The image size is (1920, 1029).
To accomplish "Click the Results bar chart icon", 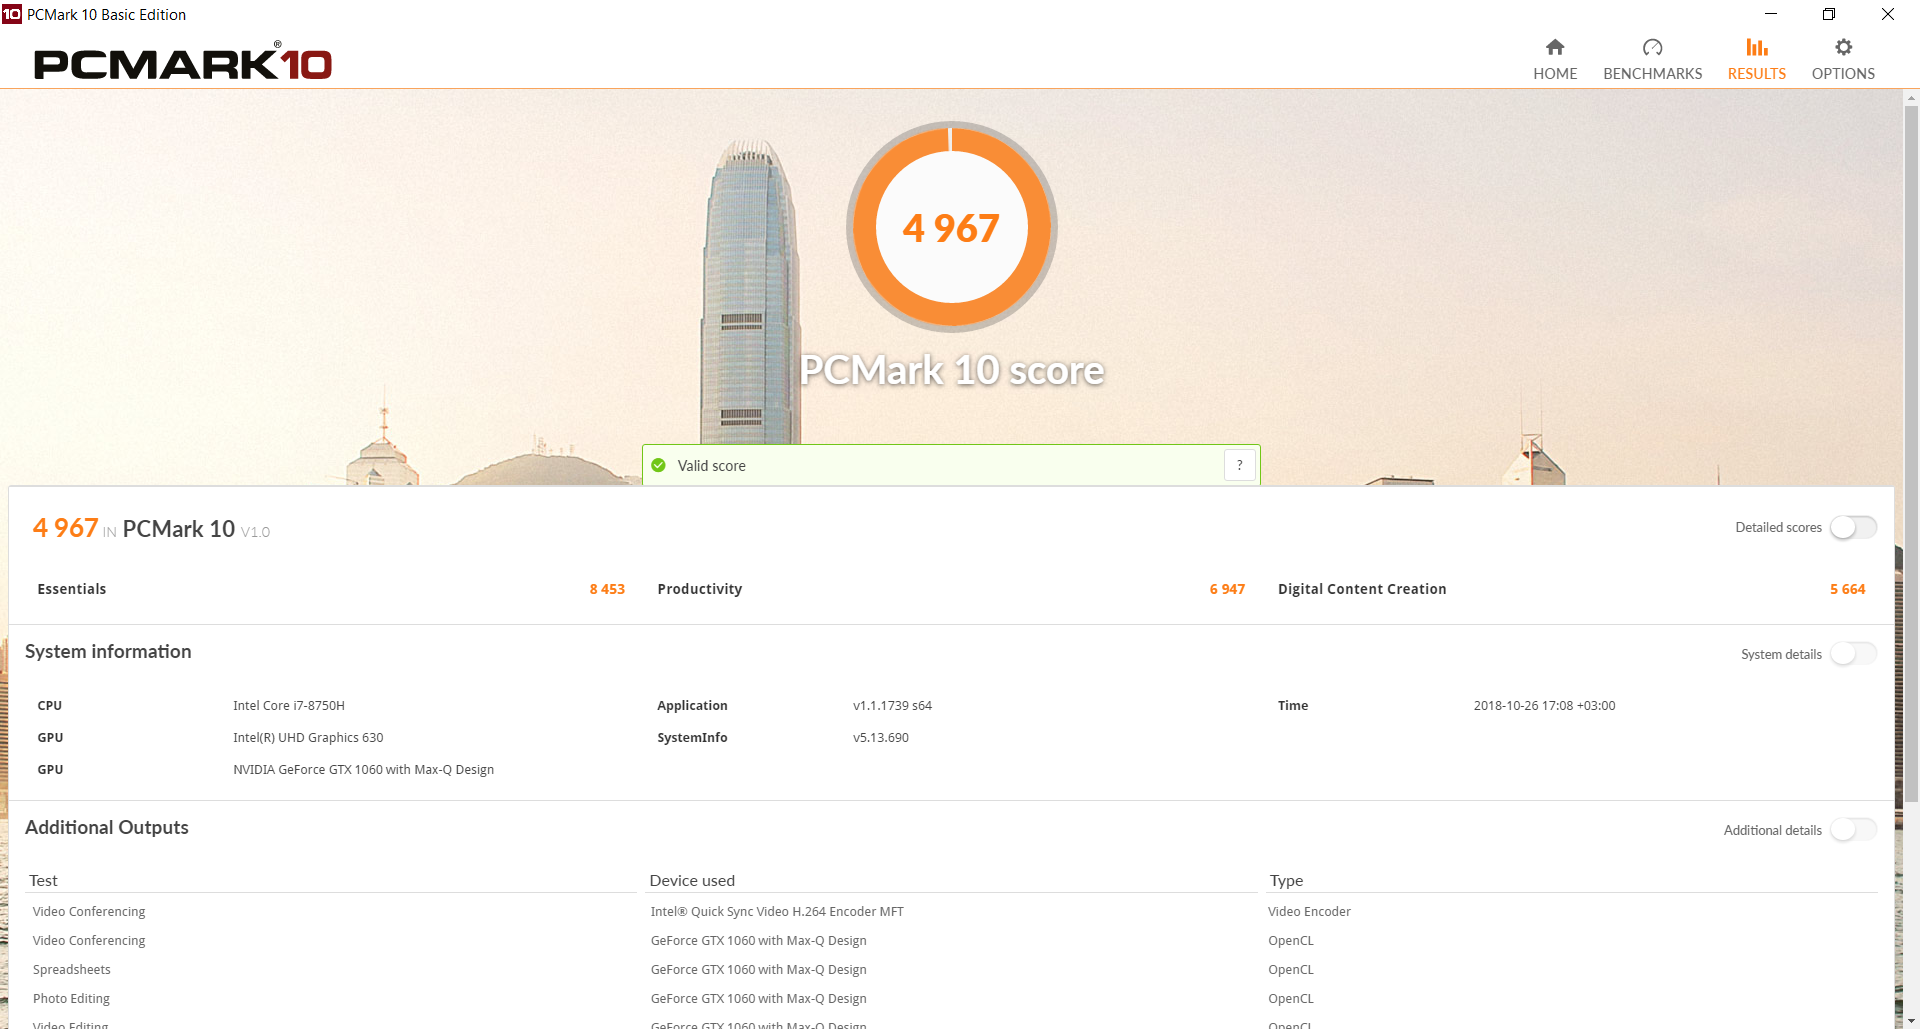I will pos(1757,47).
